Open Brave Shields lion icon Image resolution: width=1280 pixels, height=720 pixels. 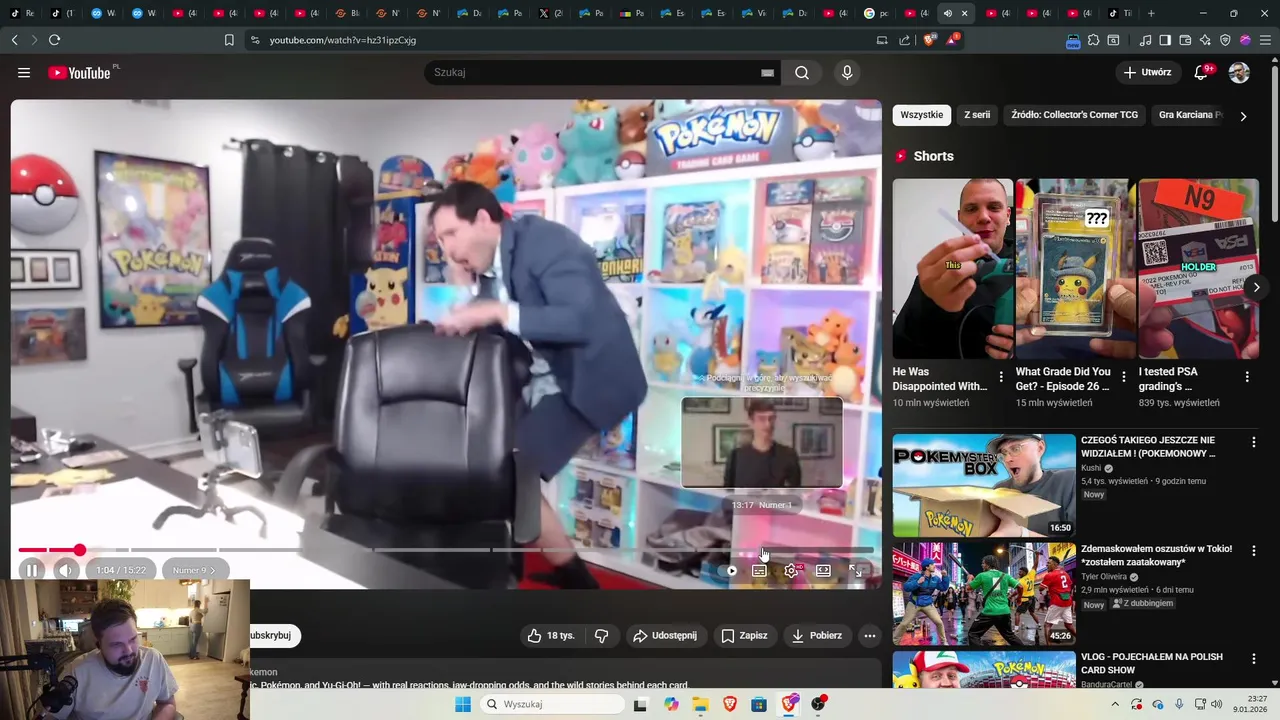929,40
